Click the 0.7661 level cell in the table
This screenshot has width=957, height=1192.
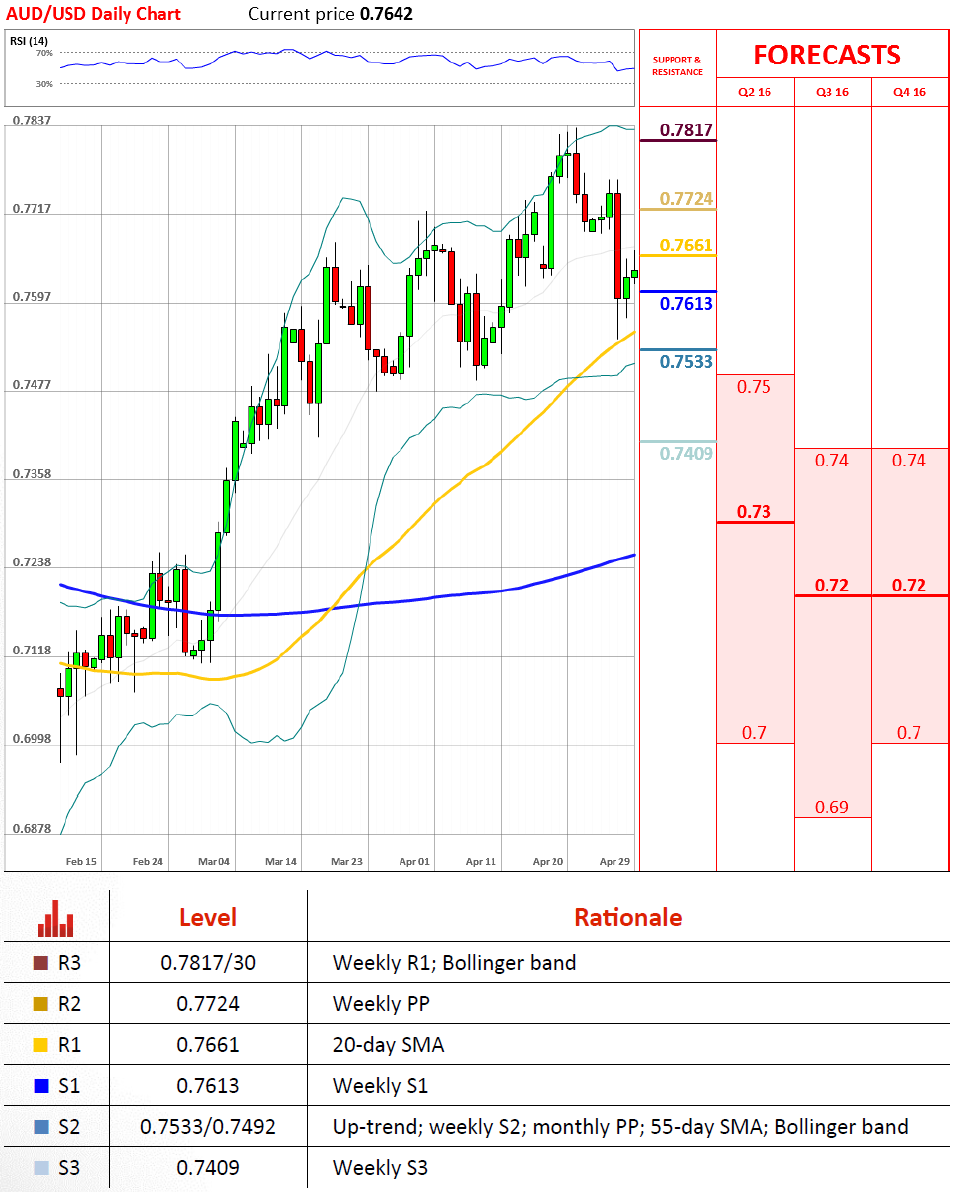pyautogui.click(x=208, y=1045)
